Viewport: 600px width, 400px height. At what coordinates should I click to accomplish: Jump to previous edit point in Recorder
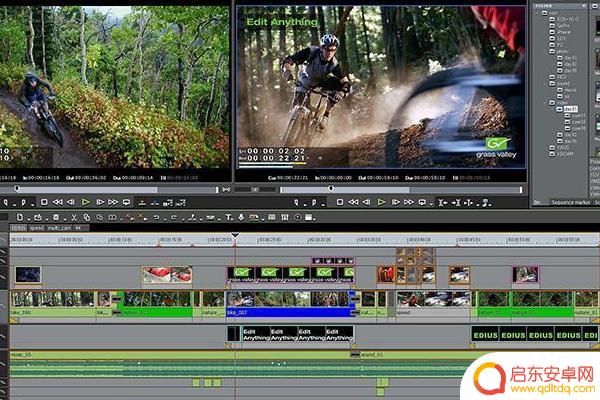tap(443, 202)
